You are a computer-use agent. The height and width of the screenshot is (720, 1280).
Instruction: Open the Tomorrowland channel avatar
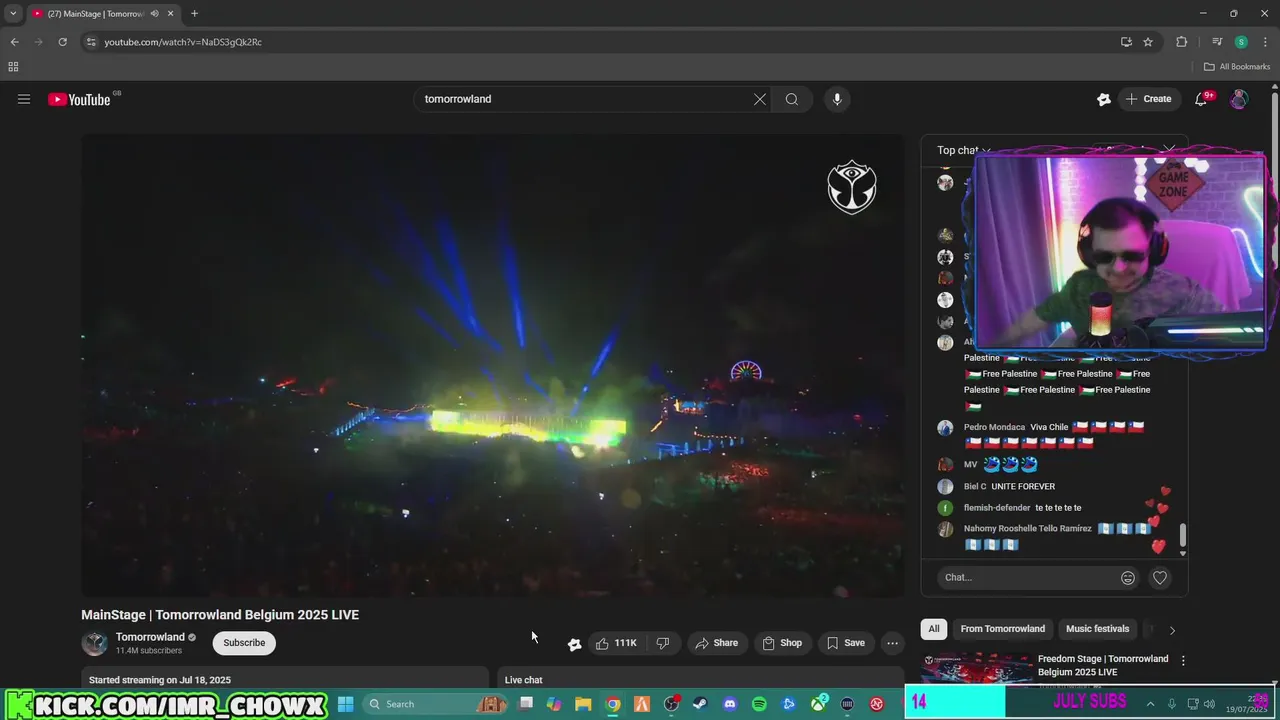click(x=95, y=643)
